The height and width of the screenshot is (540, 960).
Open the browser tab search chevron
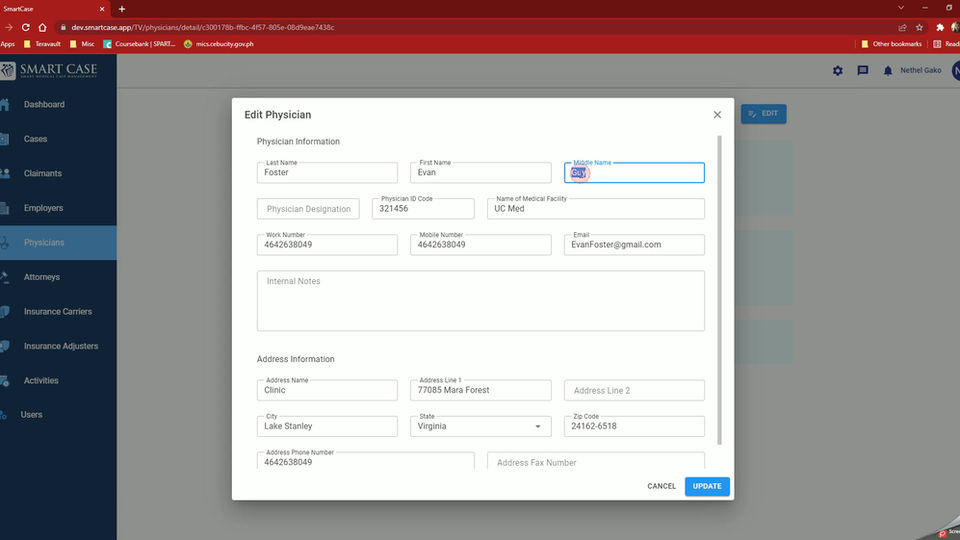[x=901, y=8]
